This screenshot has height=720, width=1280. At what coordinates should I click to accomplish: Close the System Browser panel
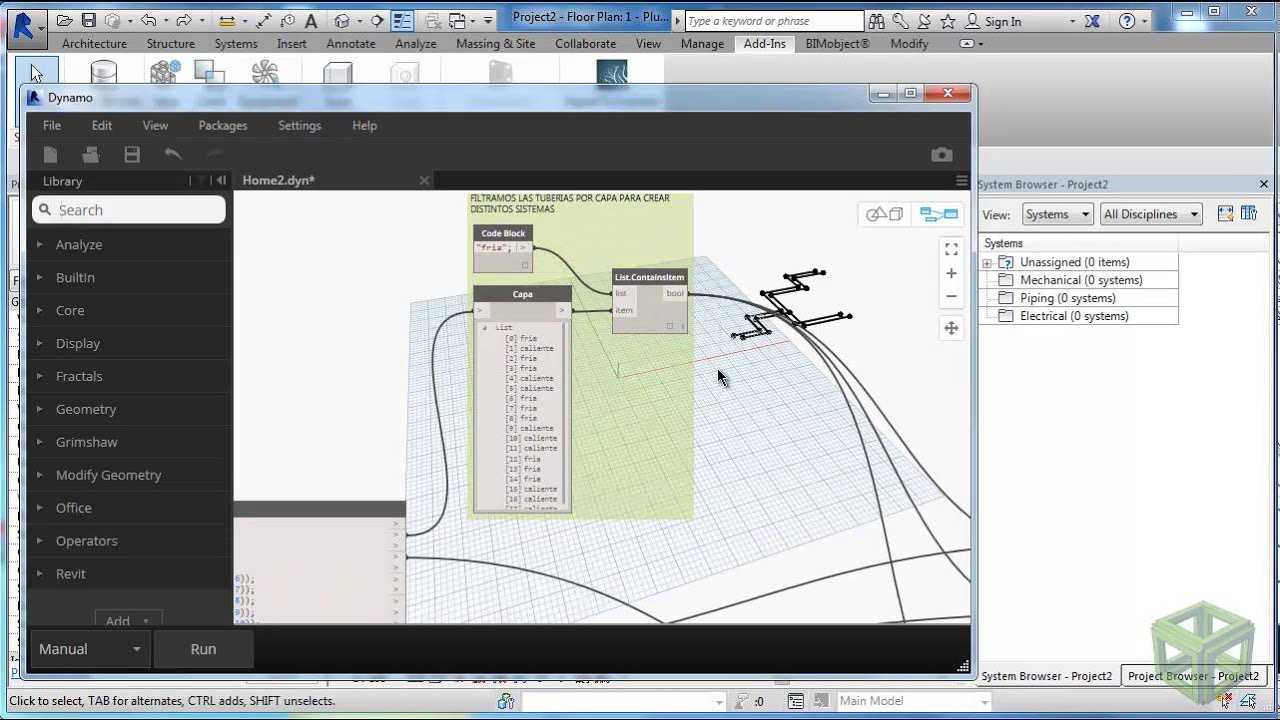pyautogui.click(x=1264, y=184)
